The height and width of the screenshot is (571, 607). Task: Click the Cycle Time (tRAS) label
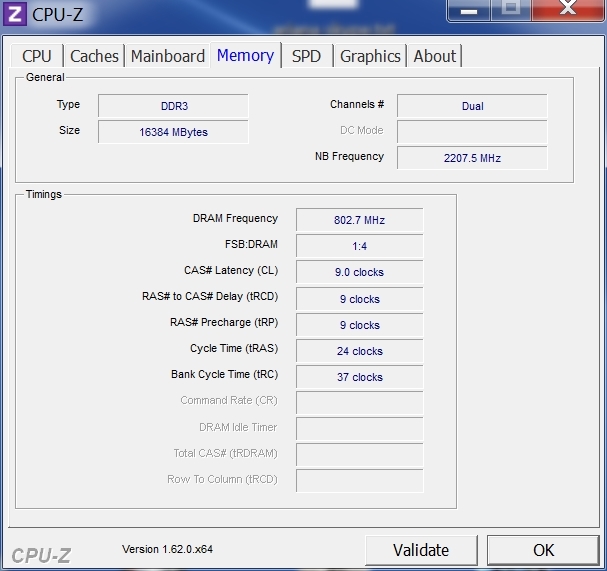[234, 348]
